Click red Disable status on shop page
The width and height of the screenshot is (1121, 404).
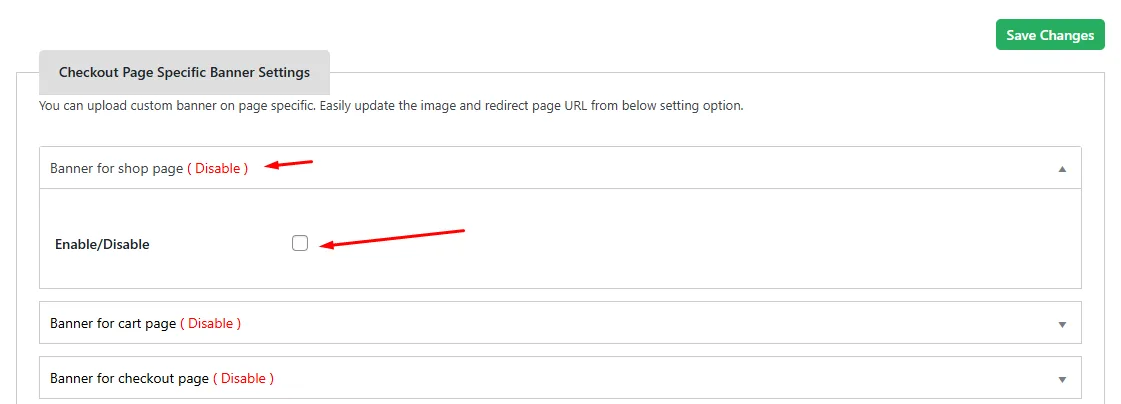(217, 169)
